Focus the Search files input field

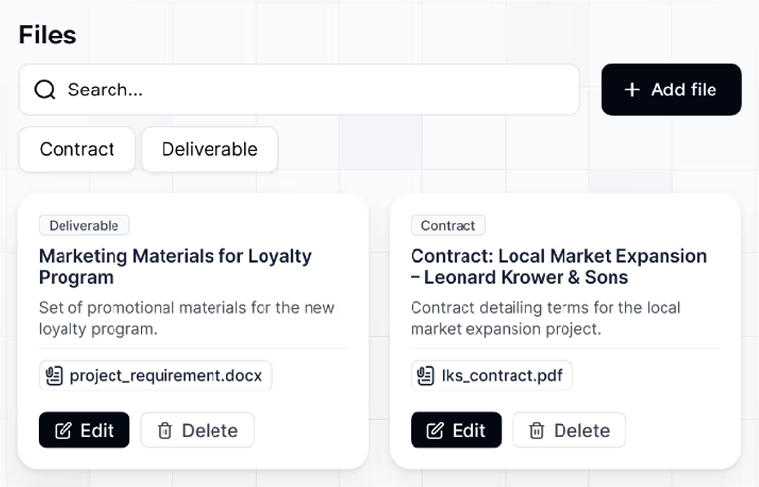[x=299, y=90]
